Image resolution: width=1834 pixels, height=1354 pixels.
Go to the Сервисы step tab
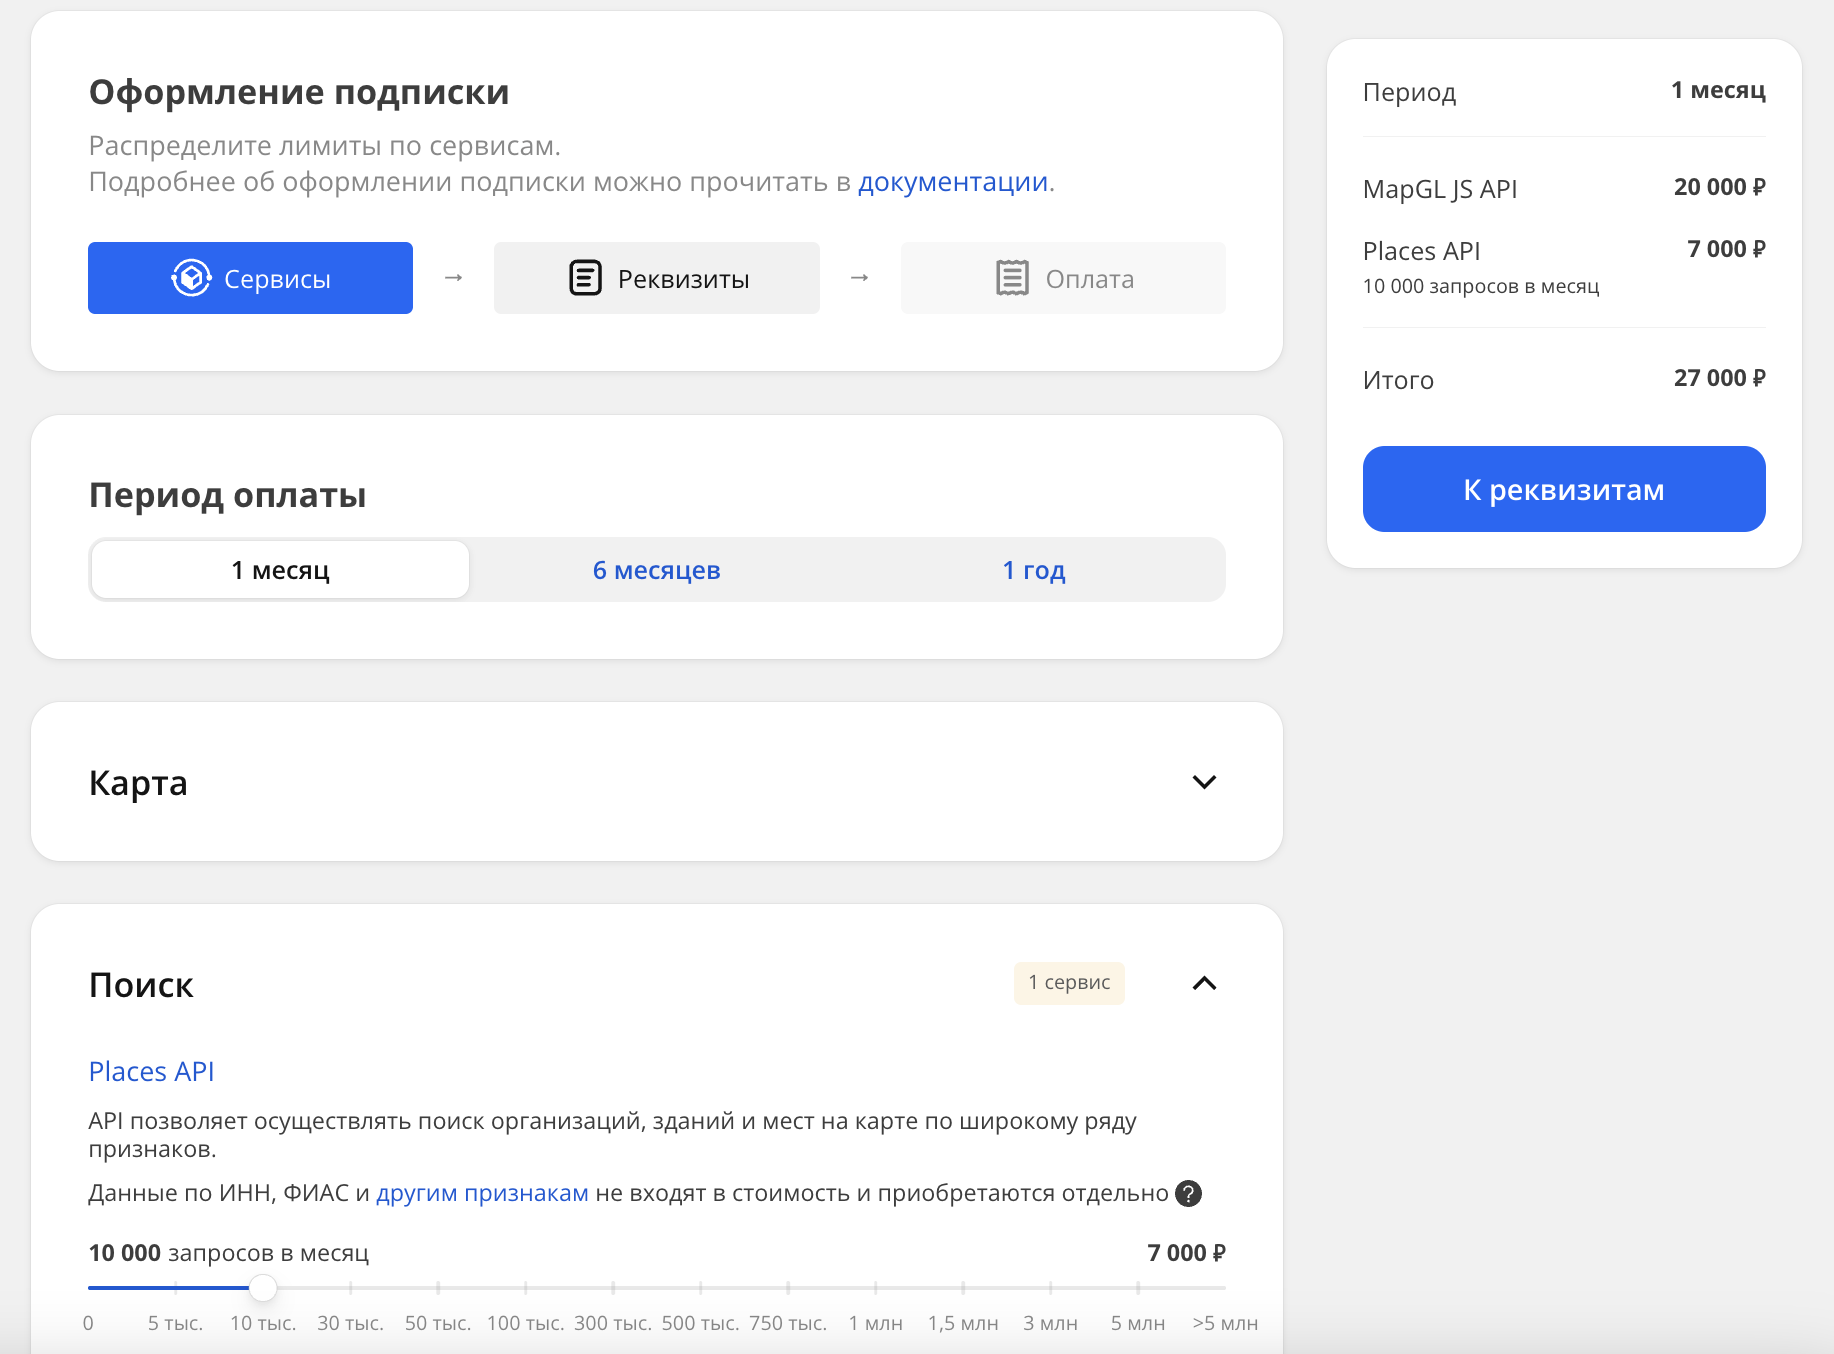[x=250, y=278]
